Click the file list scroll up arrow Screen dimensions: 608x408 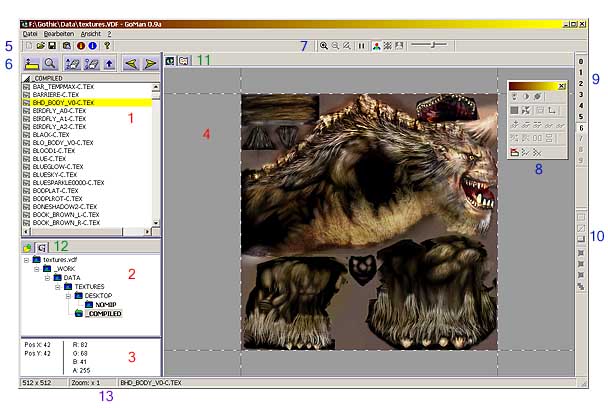click(156, 87)
